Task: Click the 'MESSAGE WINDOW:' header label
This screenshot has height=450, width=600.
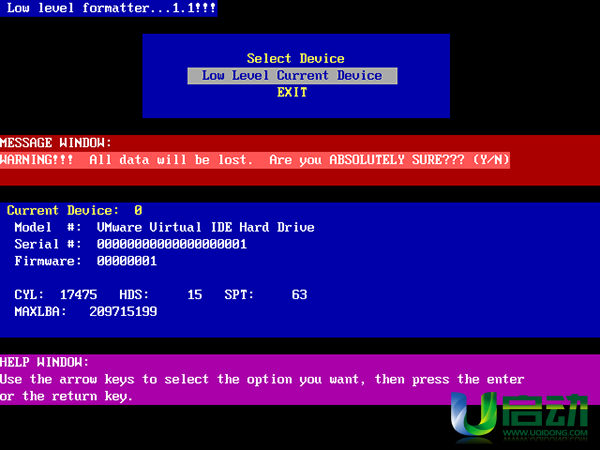Action: point(56,143)
